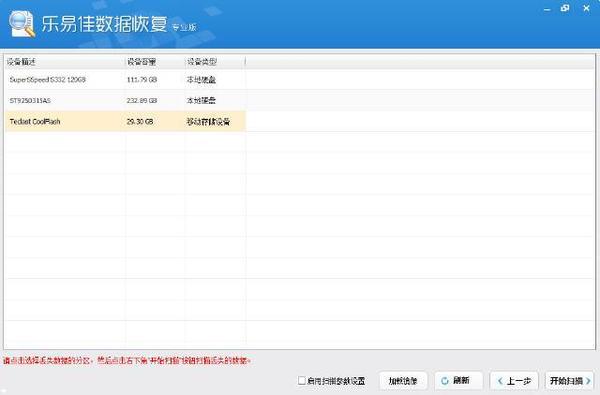Click the 加载镜像 load image button
Image resolution: width=600 pixels, height=395 pixels.
pos(403,380)
